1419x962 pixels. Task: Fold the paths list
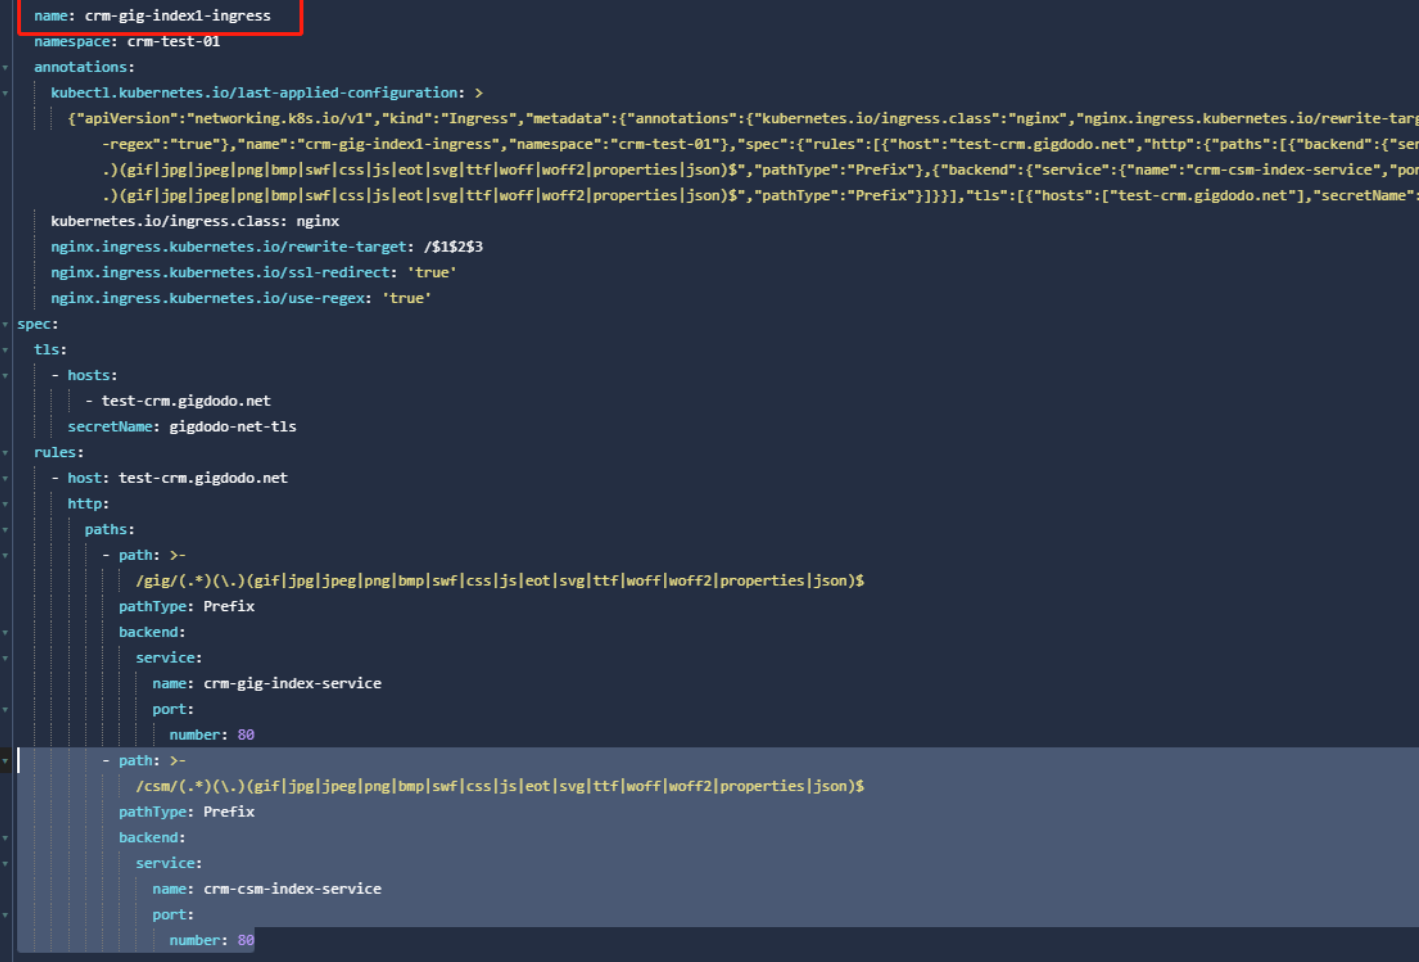pos(6,530)
